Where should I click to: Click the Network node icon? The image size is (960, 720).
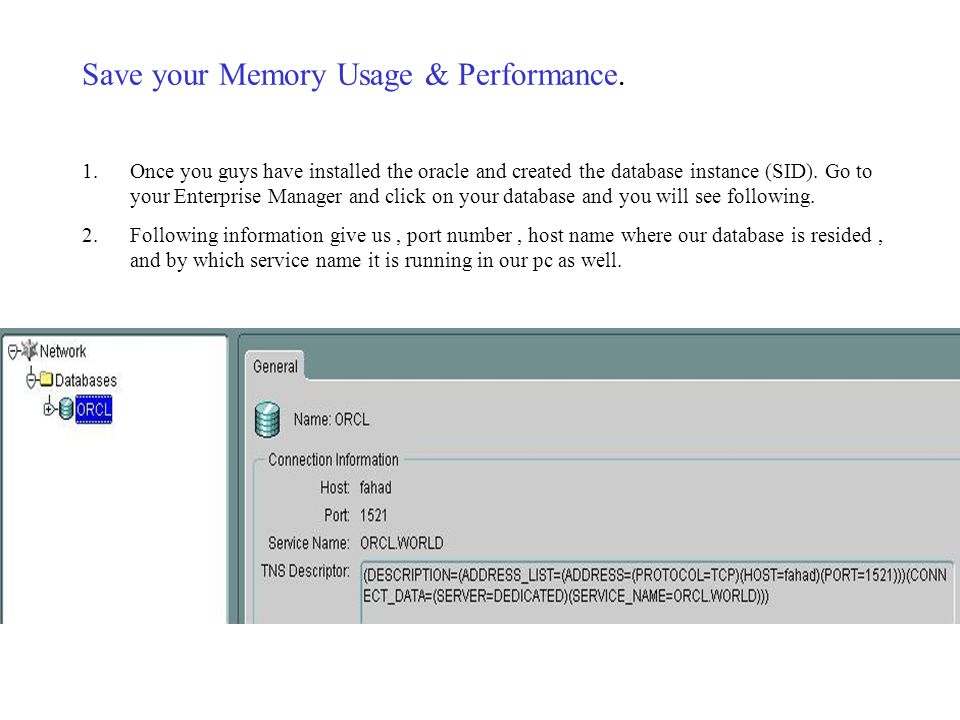29,351
